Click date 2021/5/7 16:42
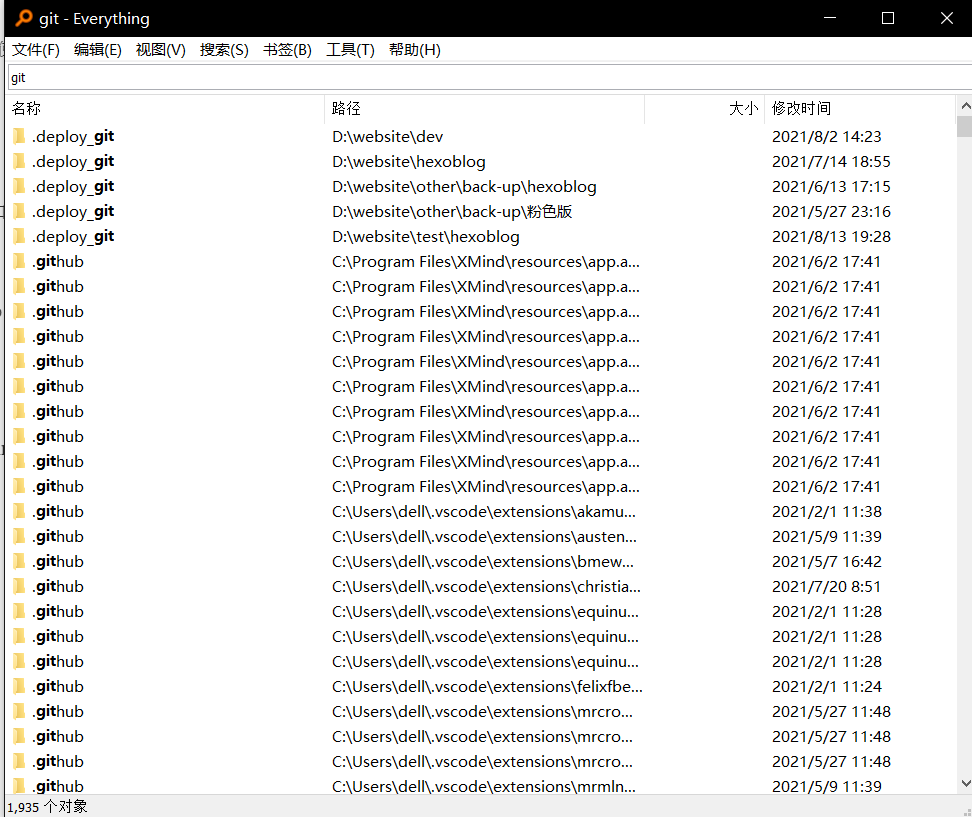Screen dimensions: 972x817 point(826,562)
